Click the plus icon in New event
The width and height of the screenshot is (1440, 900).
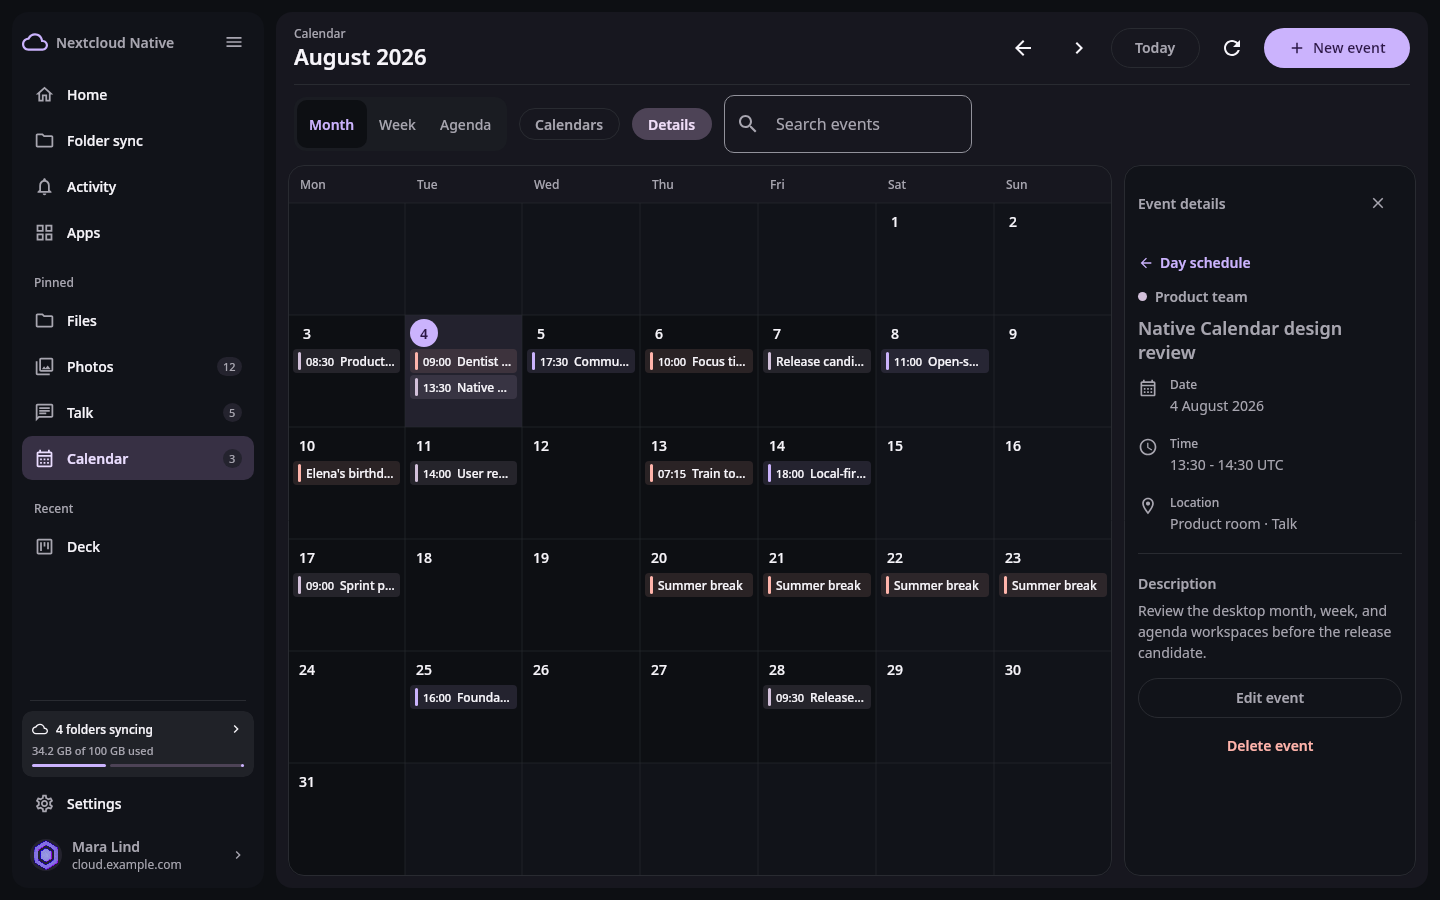[1297, 48]
